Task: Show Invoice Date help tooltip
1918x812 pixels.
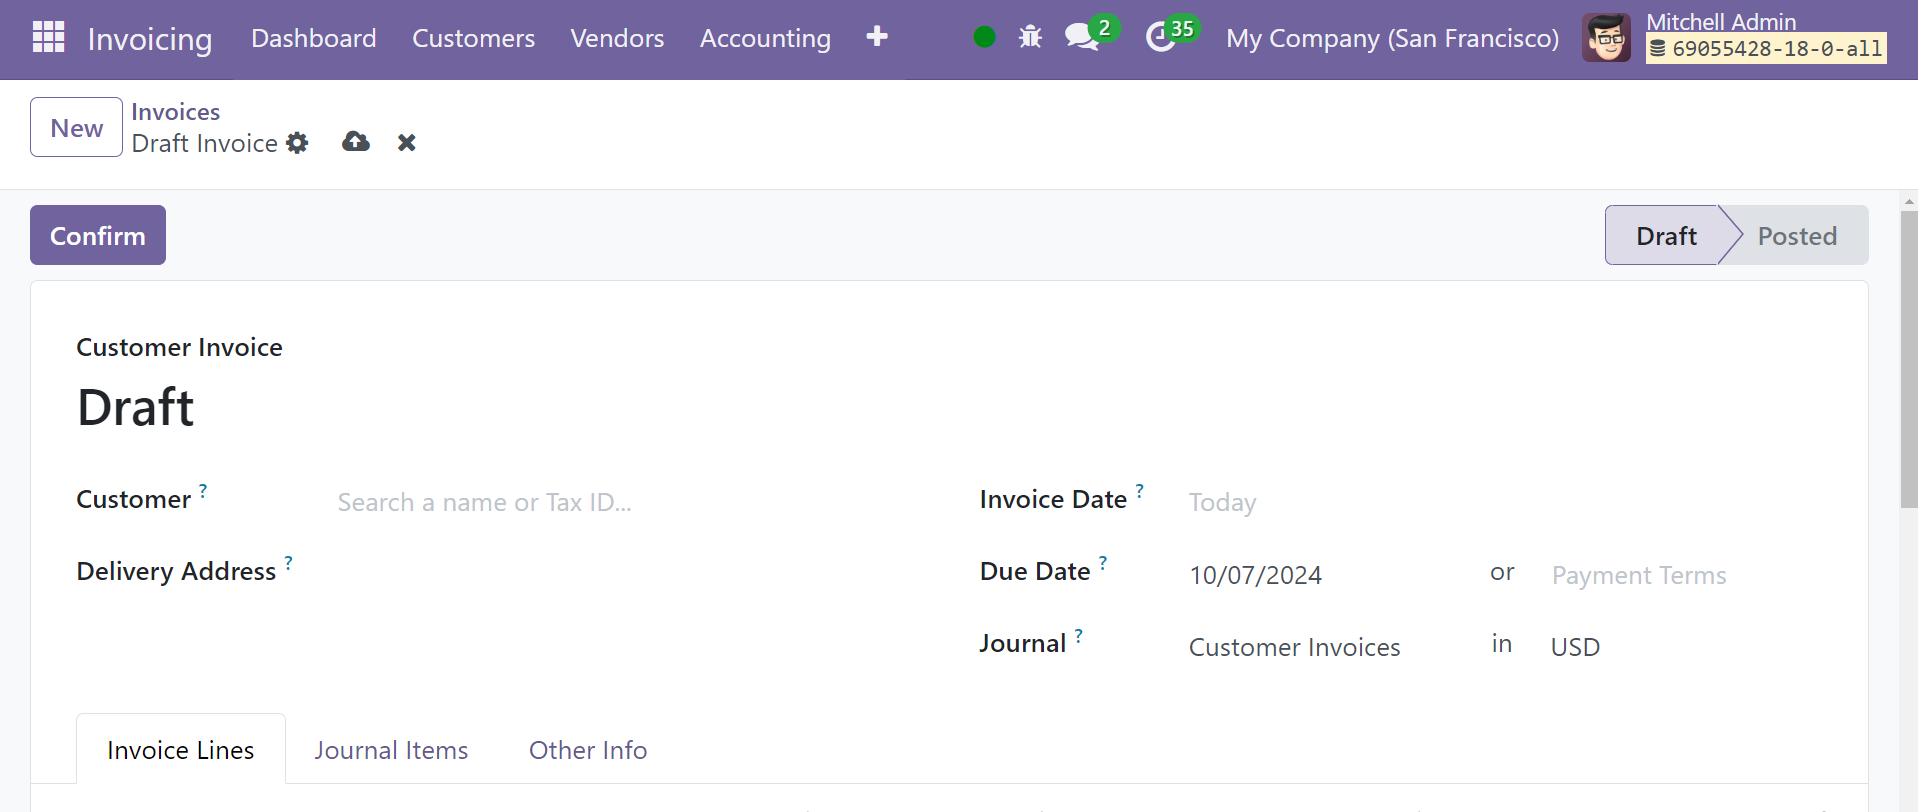Action: (x=1140, y=490)
